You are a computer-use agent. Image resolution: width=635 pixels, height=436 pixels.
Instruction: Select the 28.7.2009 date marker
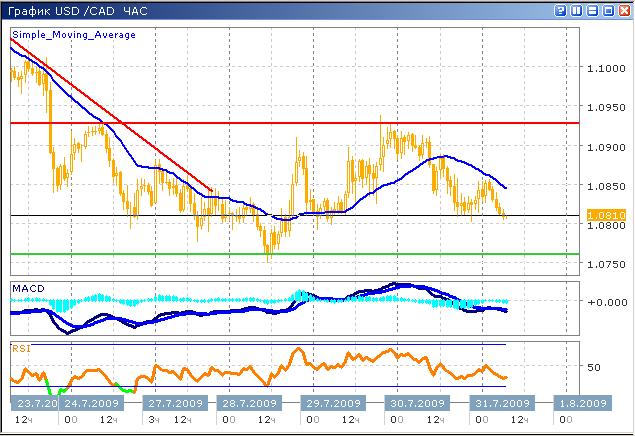250,403
